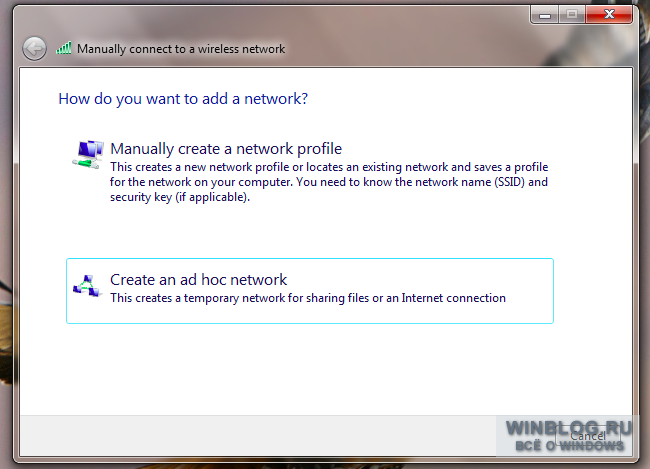
Task: Choose Manually create a network profile
Action: pyautogui.click(x=310, y=172)
